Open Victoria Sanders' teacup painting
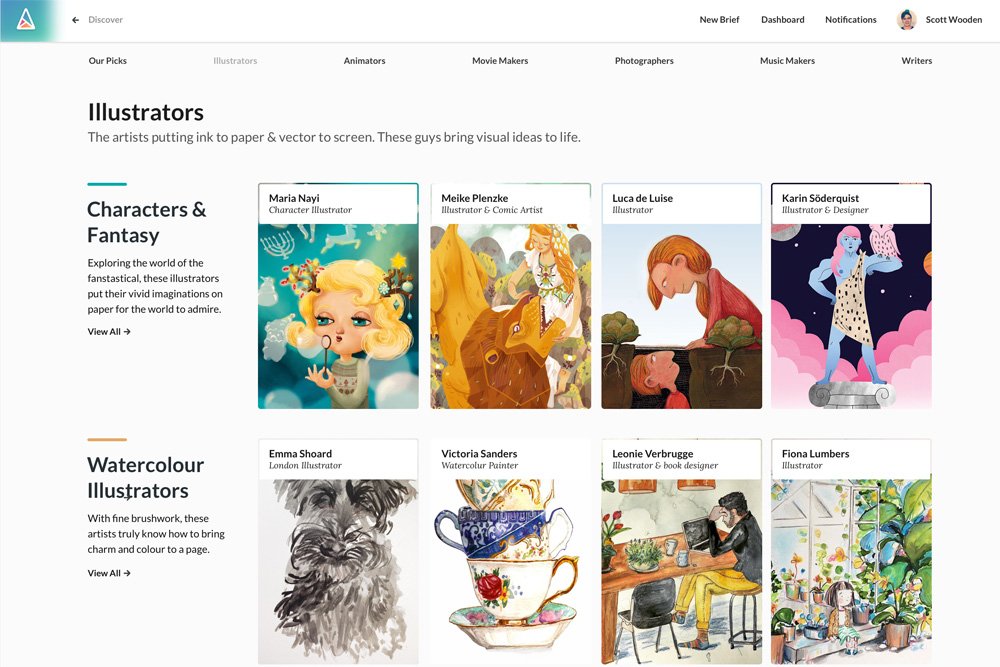Viewport: 1000px width, 667px height. [x=510, y=572]
